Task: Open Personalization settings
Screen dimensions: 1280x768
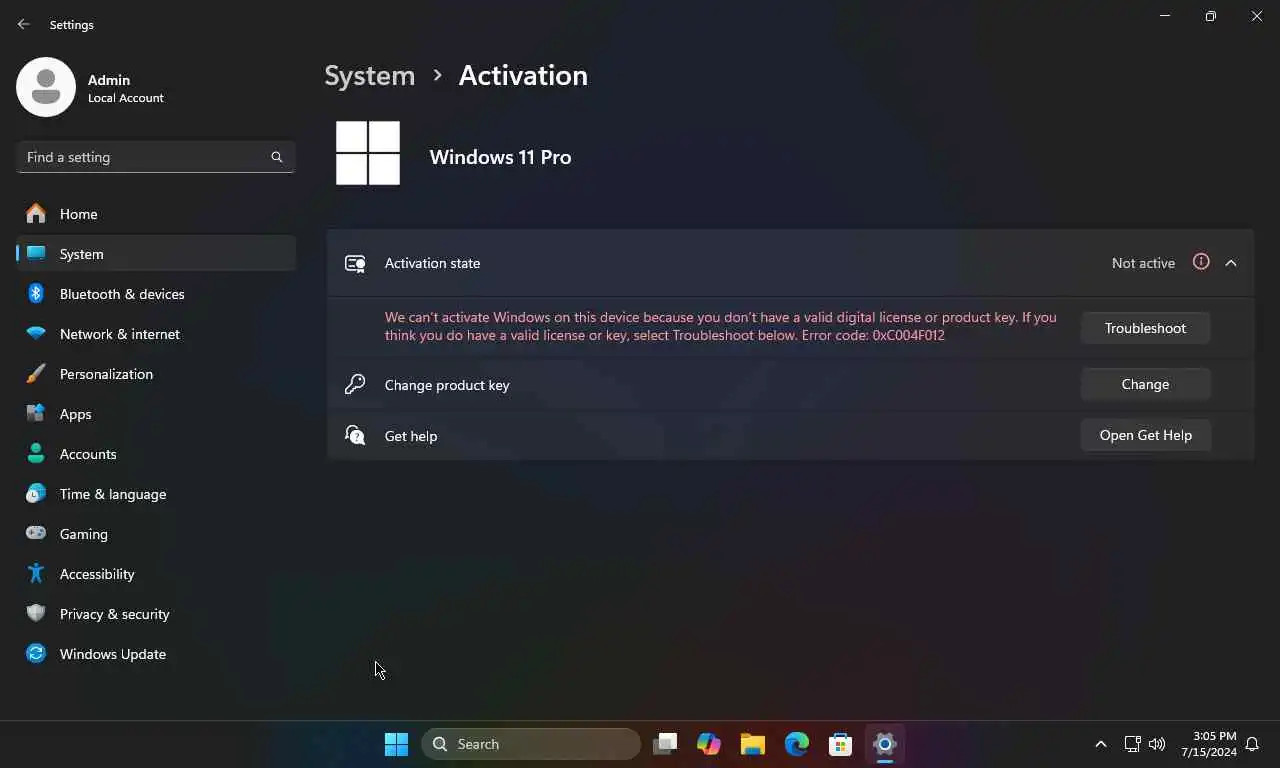Action: point(156,374)
